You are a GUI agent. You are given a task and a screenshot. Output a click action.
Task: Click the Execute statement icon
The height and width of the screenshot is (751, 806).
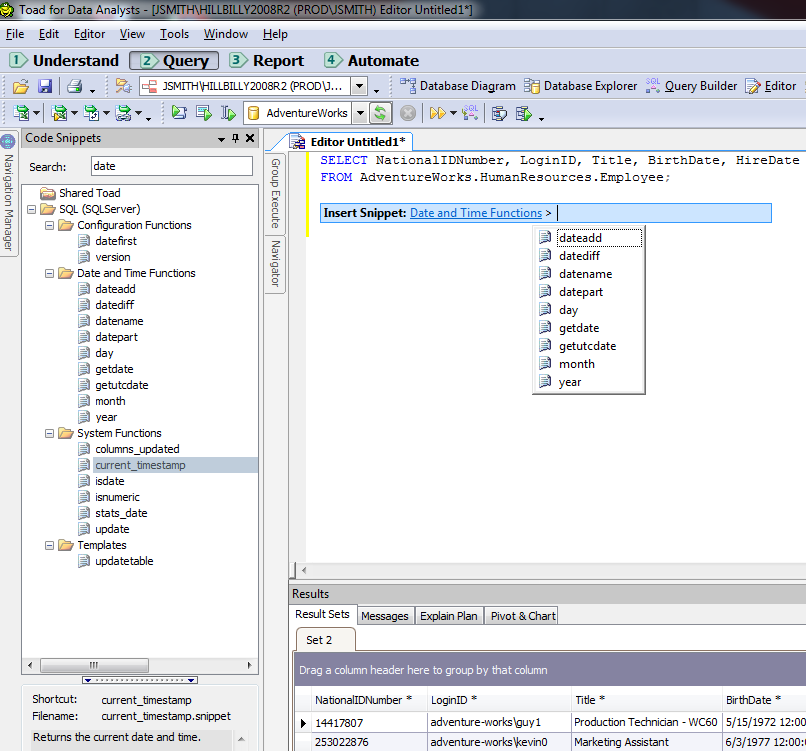(x=204, y=113)
